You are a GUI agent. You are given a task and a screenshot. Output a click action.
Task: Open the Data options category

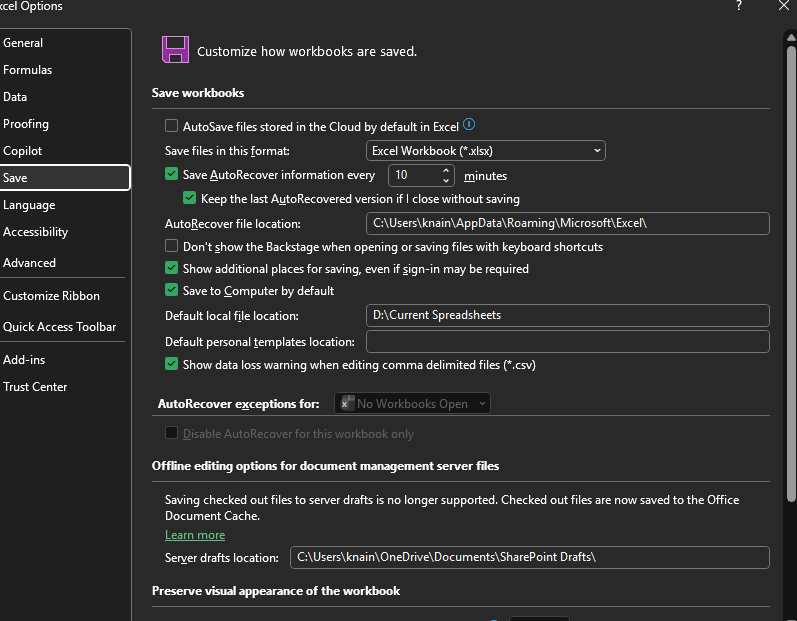(x=65, y=97)
